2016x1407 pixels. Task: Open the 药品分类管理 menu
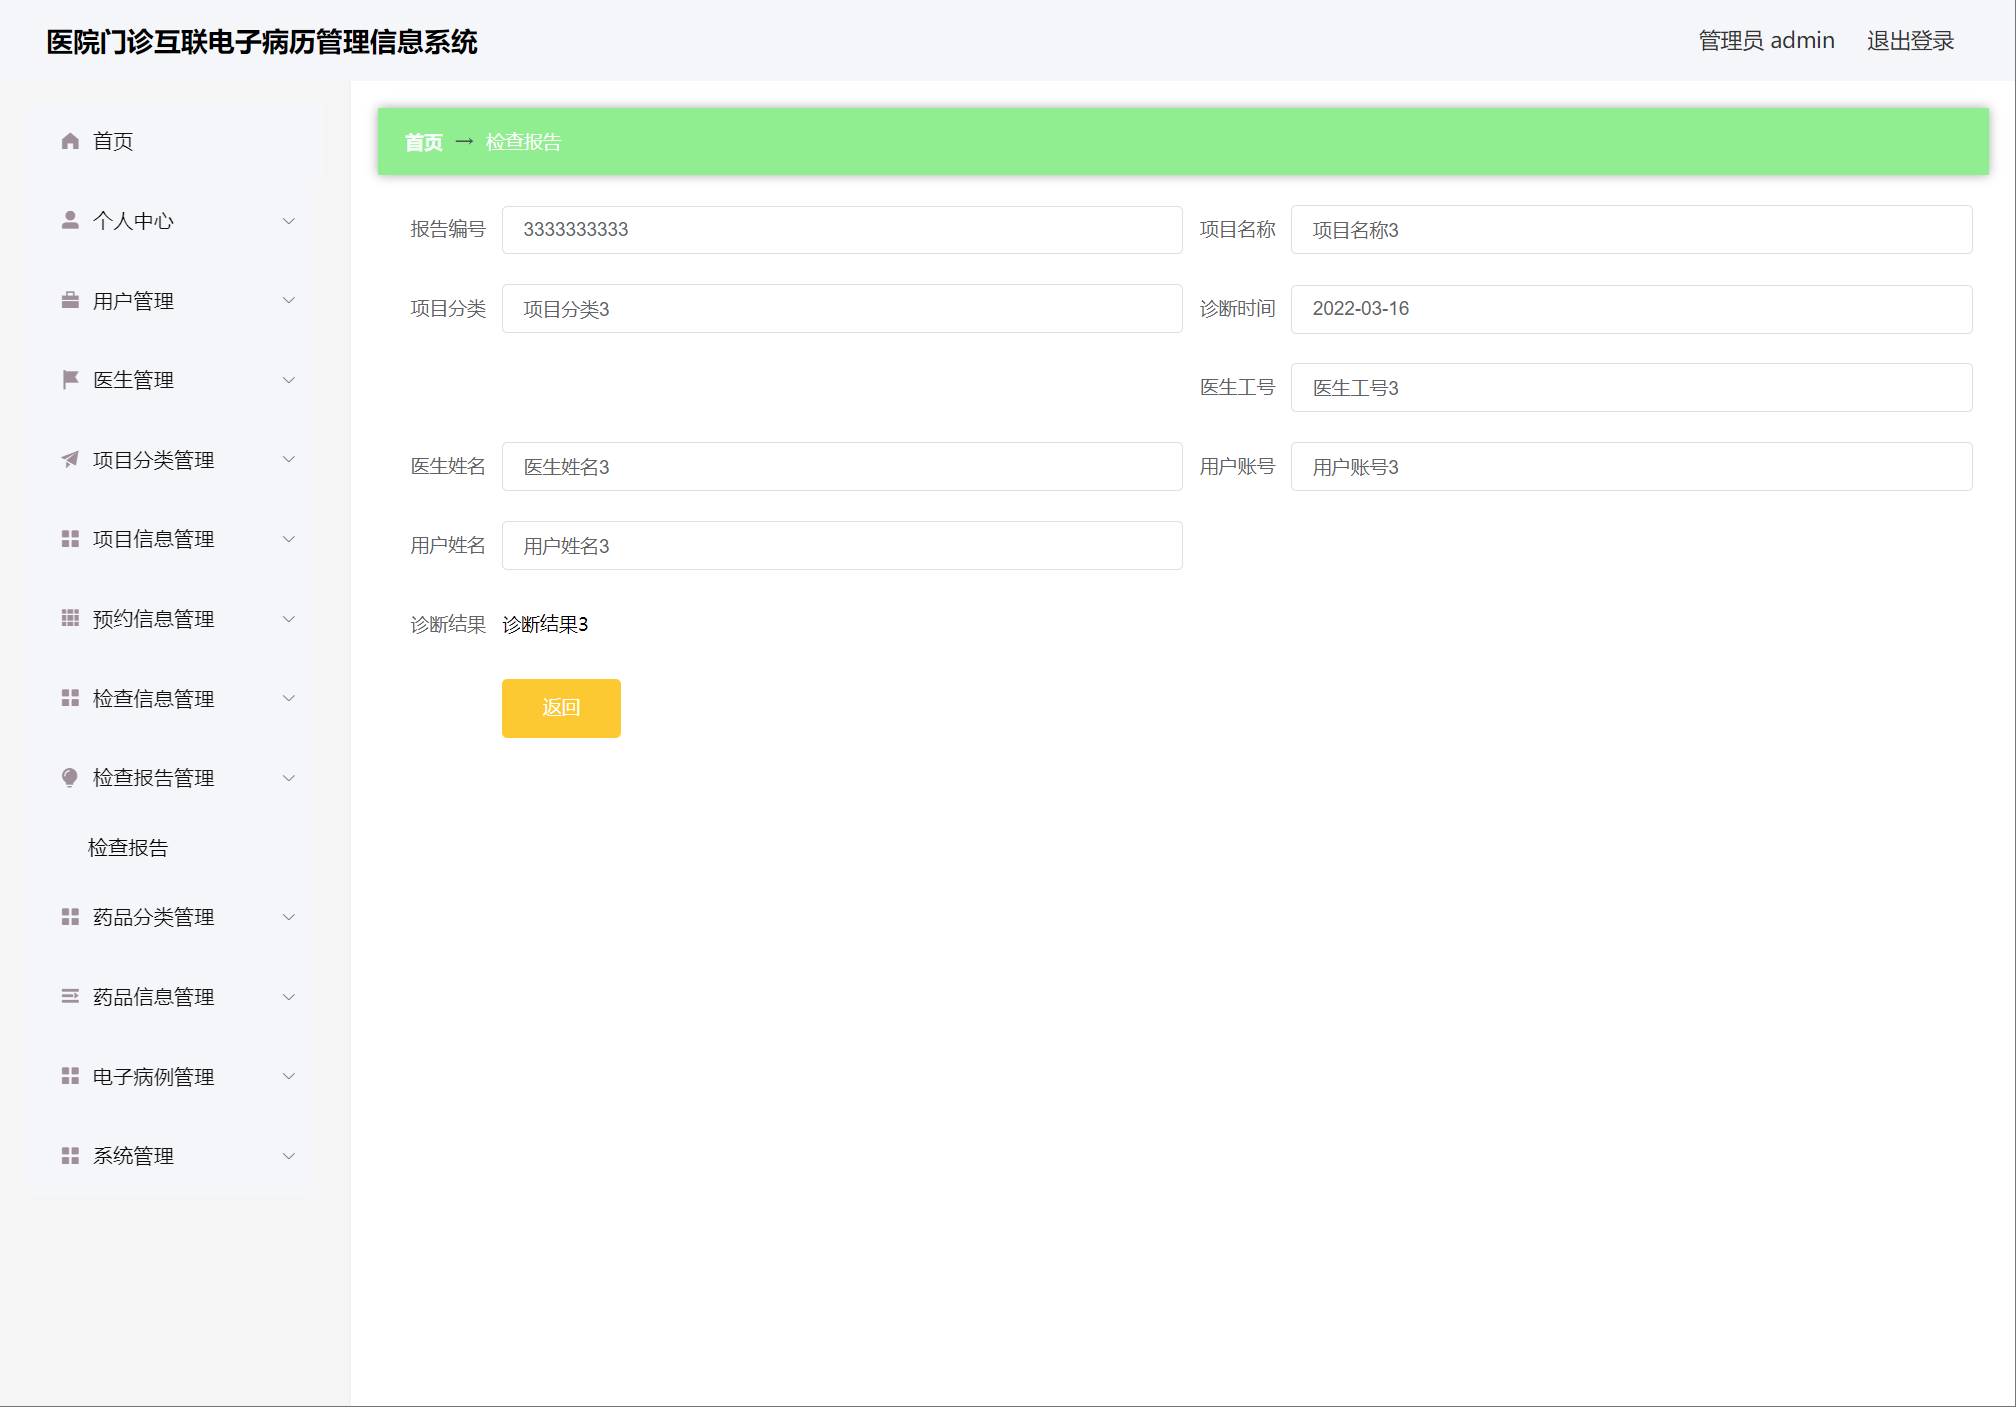[x=153, y=917]
